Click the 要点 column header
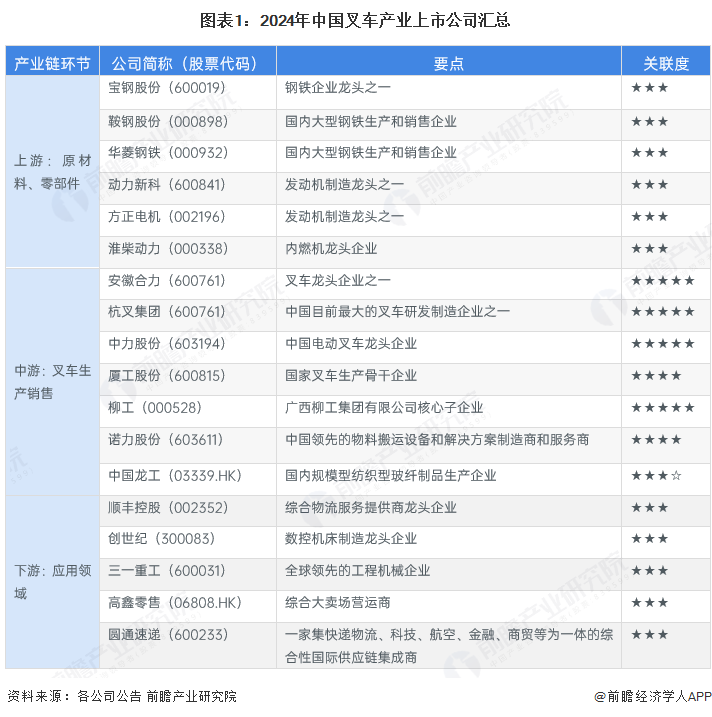The image size is (712, 717). tap(449, 61)
